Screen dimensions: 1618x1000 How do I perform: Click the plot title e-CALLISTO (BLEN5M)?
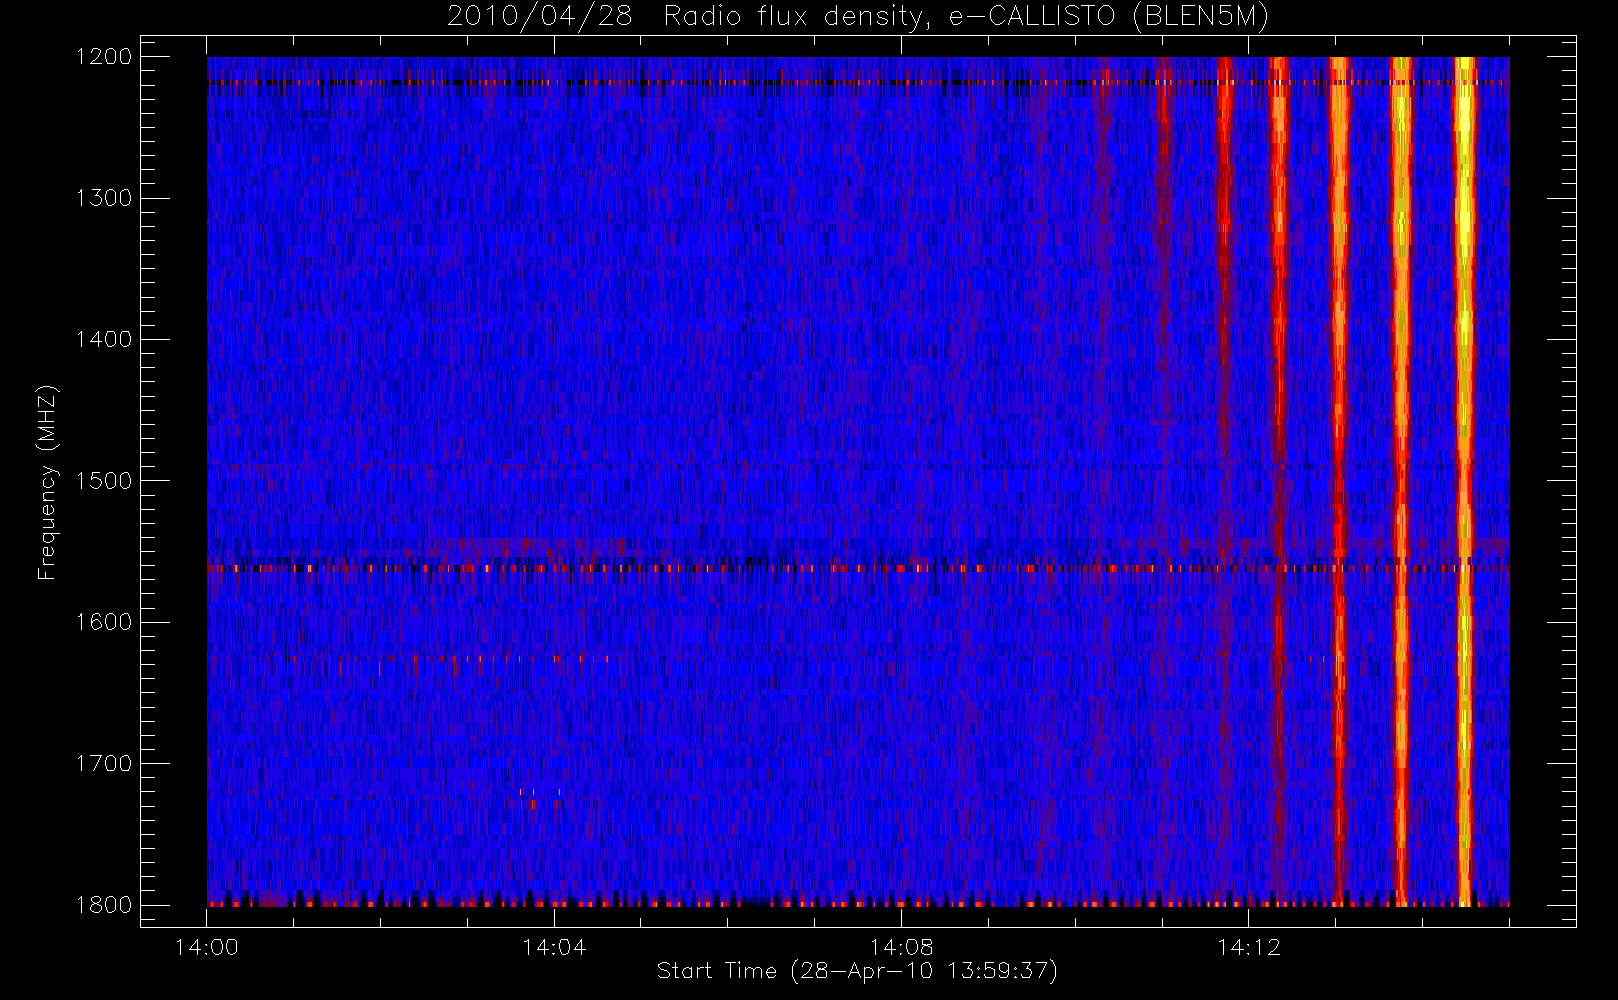1109,17
